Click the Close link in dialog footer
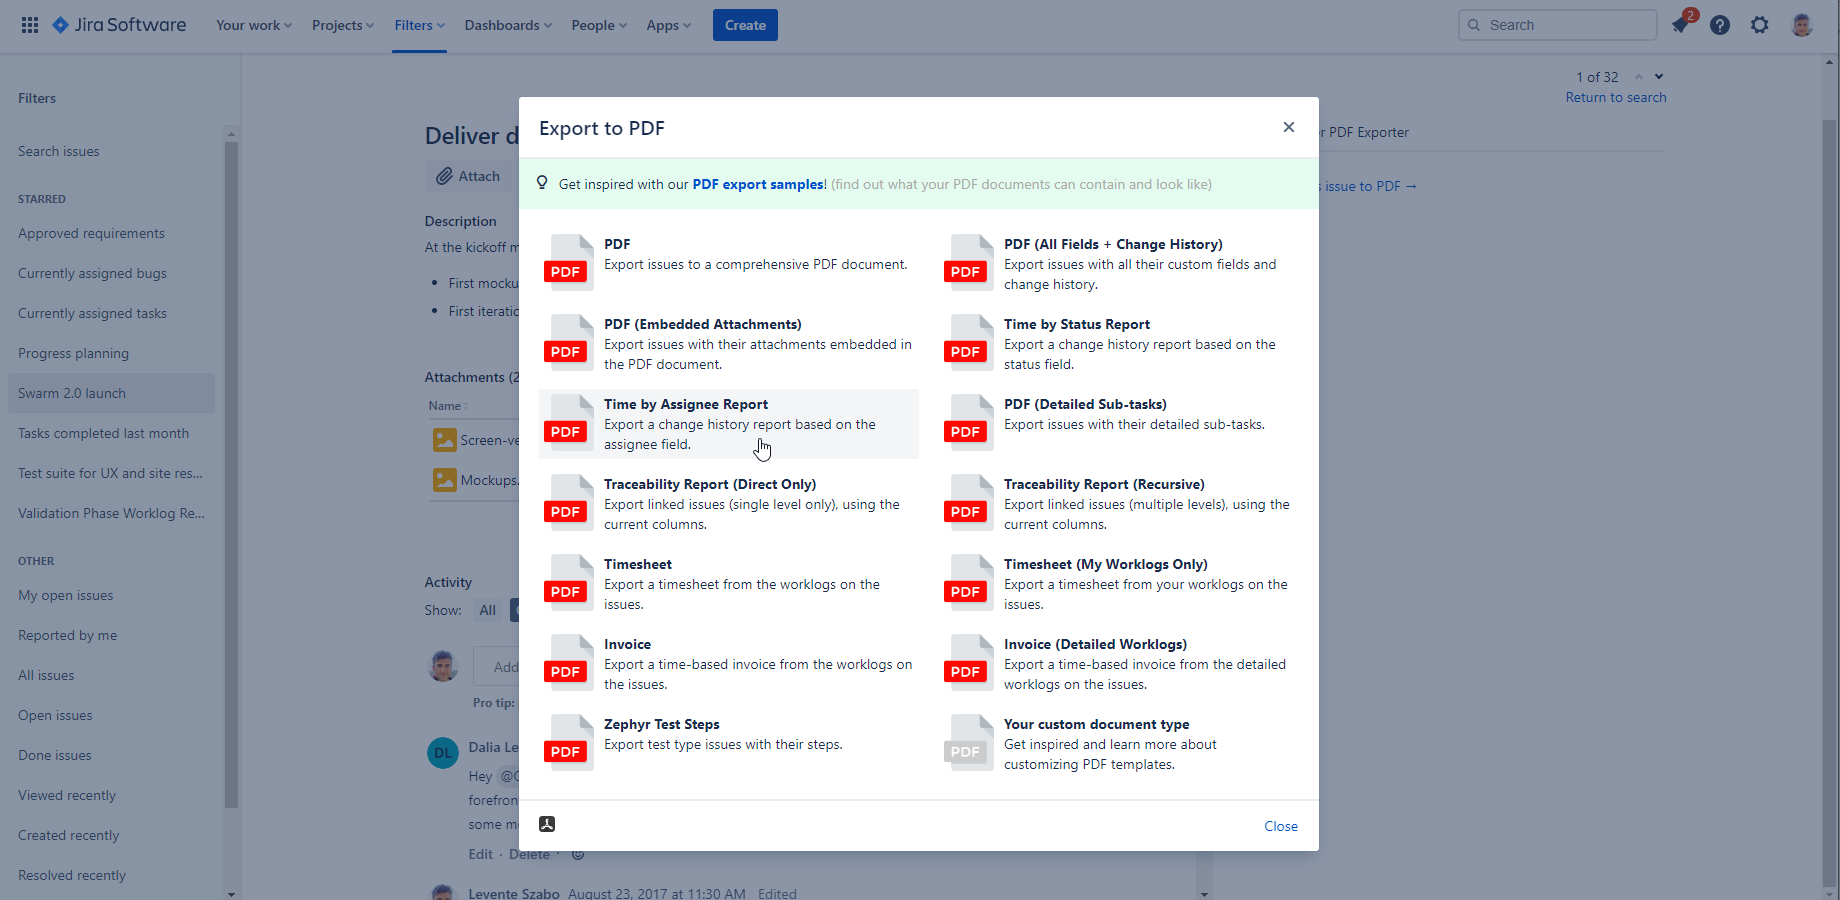 [1281, 826]
